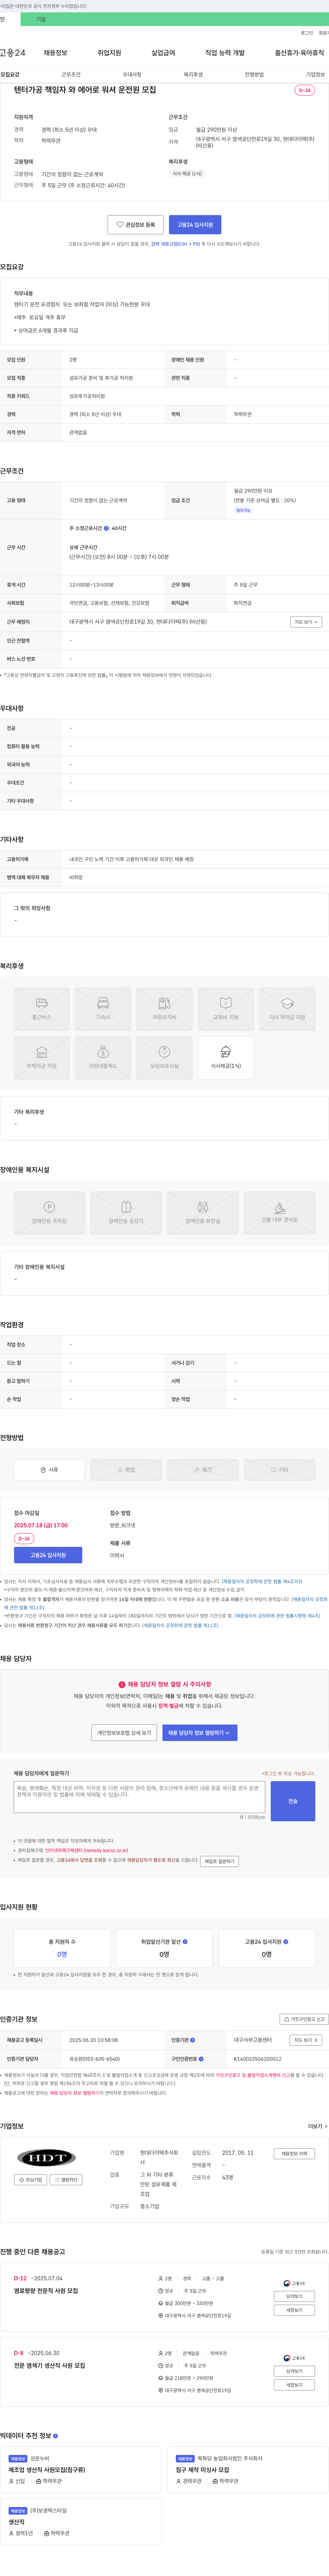
Task: Click the 통근버스 welfare icon
Action: (x=42, y=1009)
